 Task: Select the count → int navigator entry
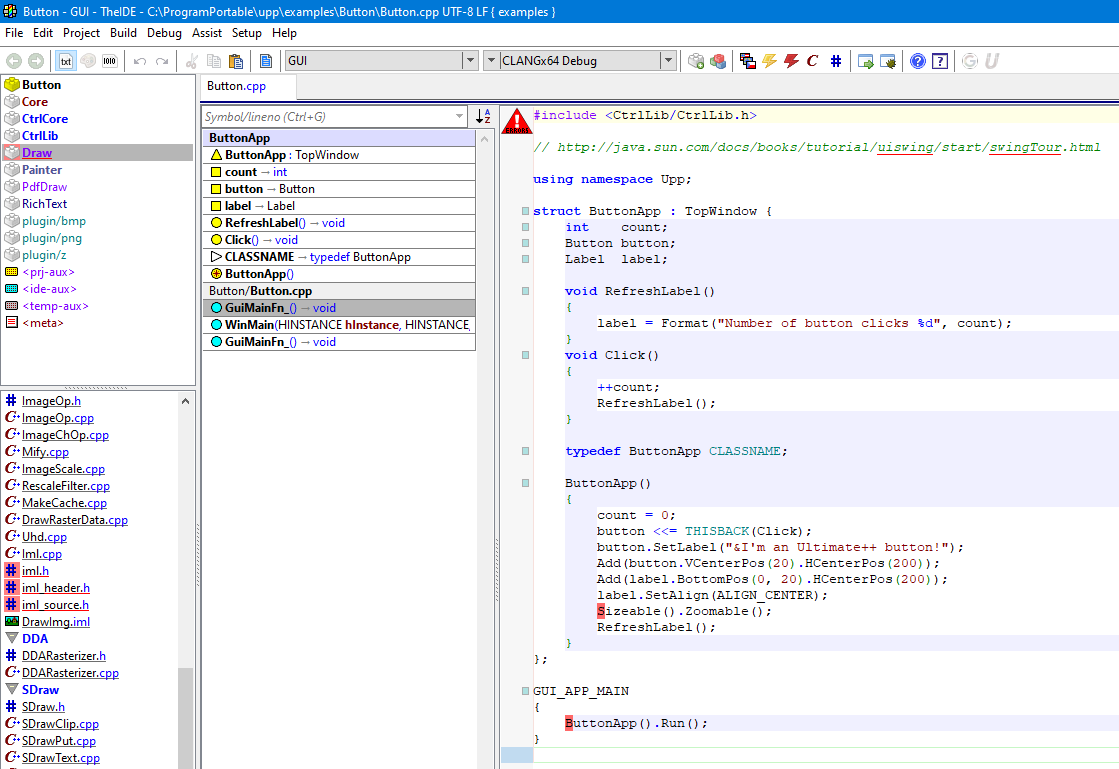[x=339, y=172]
